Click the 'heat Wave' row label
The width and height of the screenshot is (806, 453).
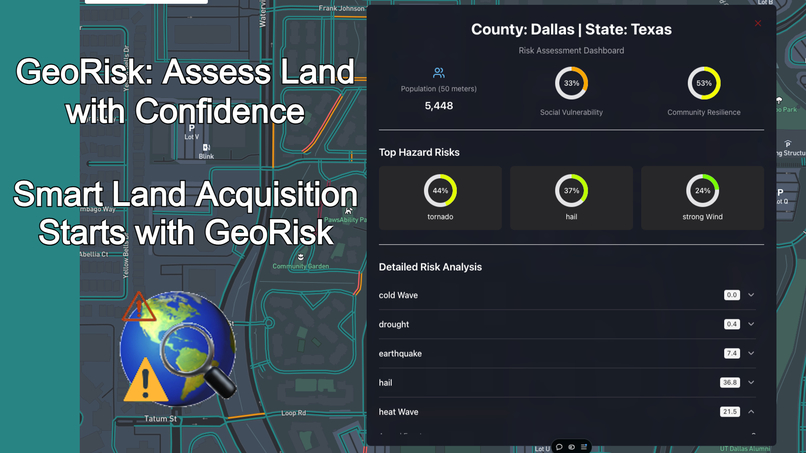click(x=398, y=412)
